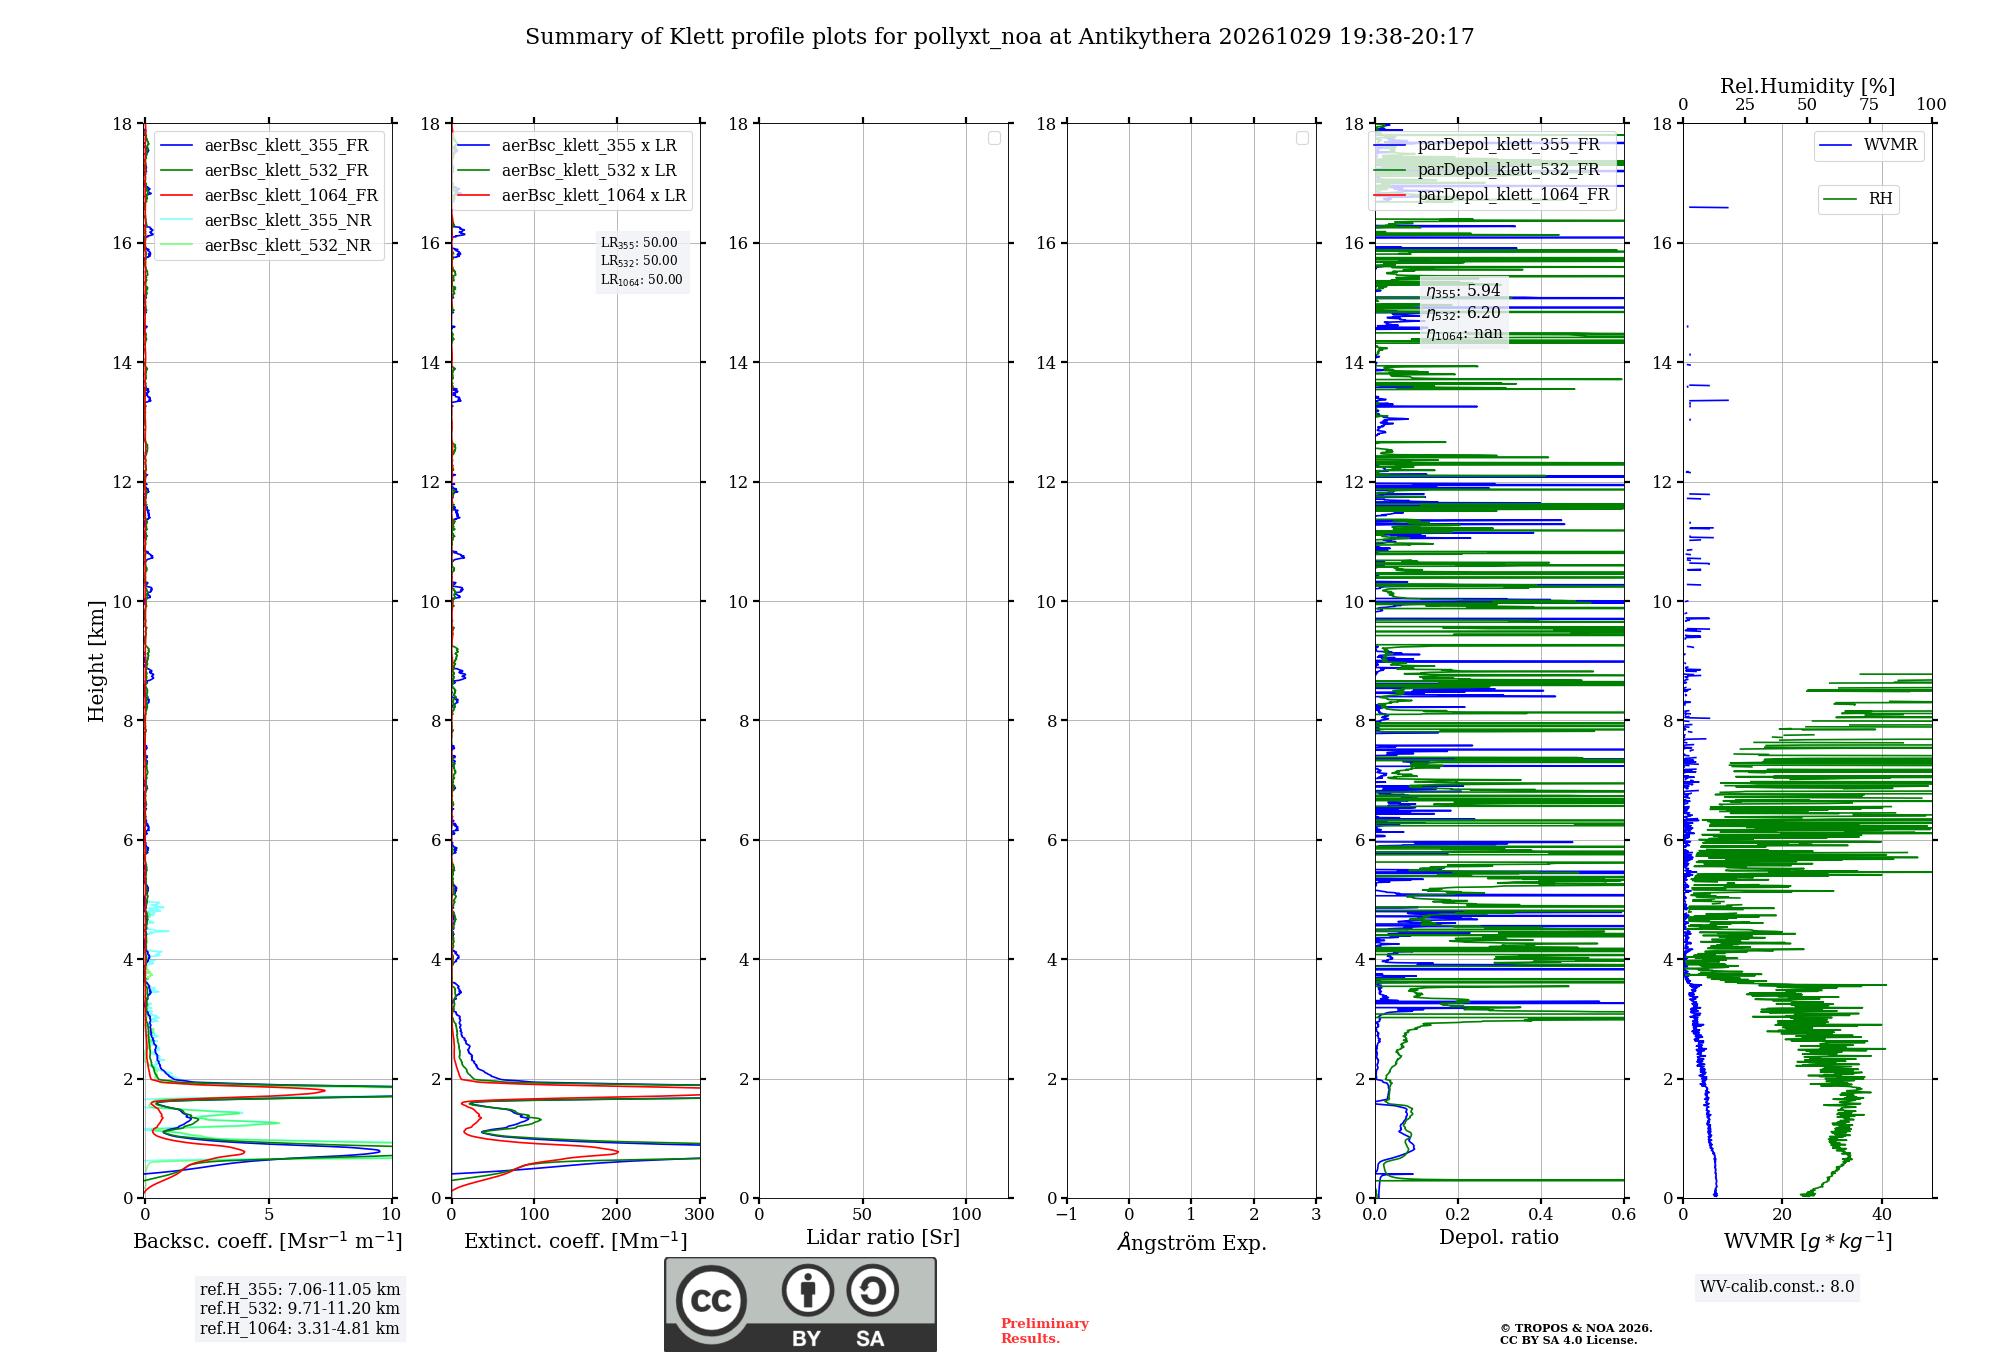
Task: Click the WVMR legend box
Action: [x=1869, y=146]
